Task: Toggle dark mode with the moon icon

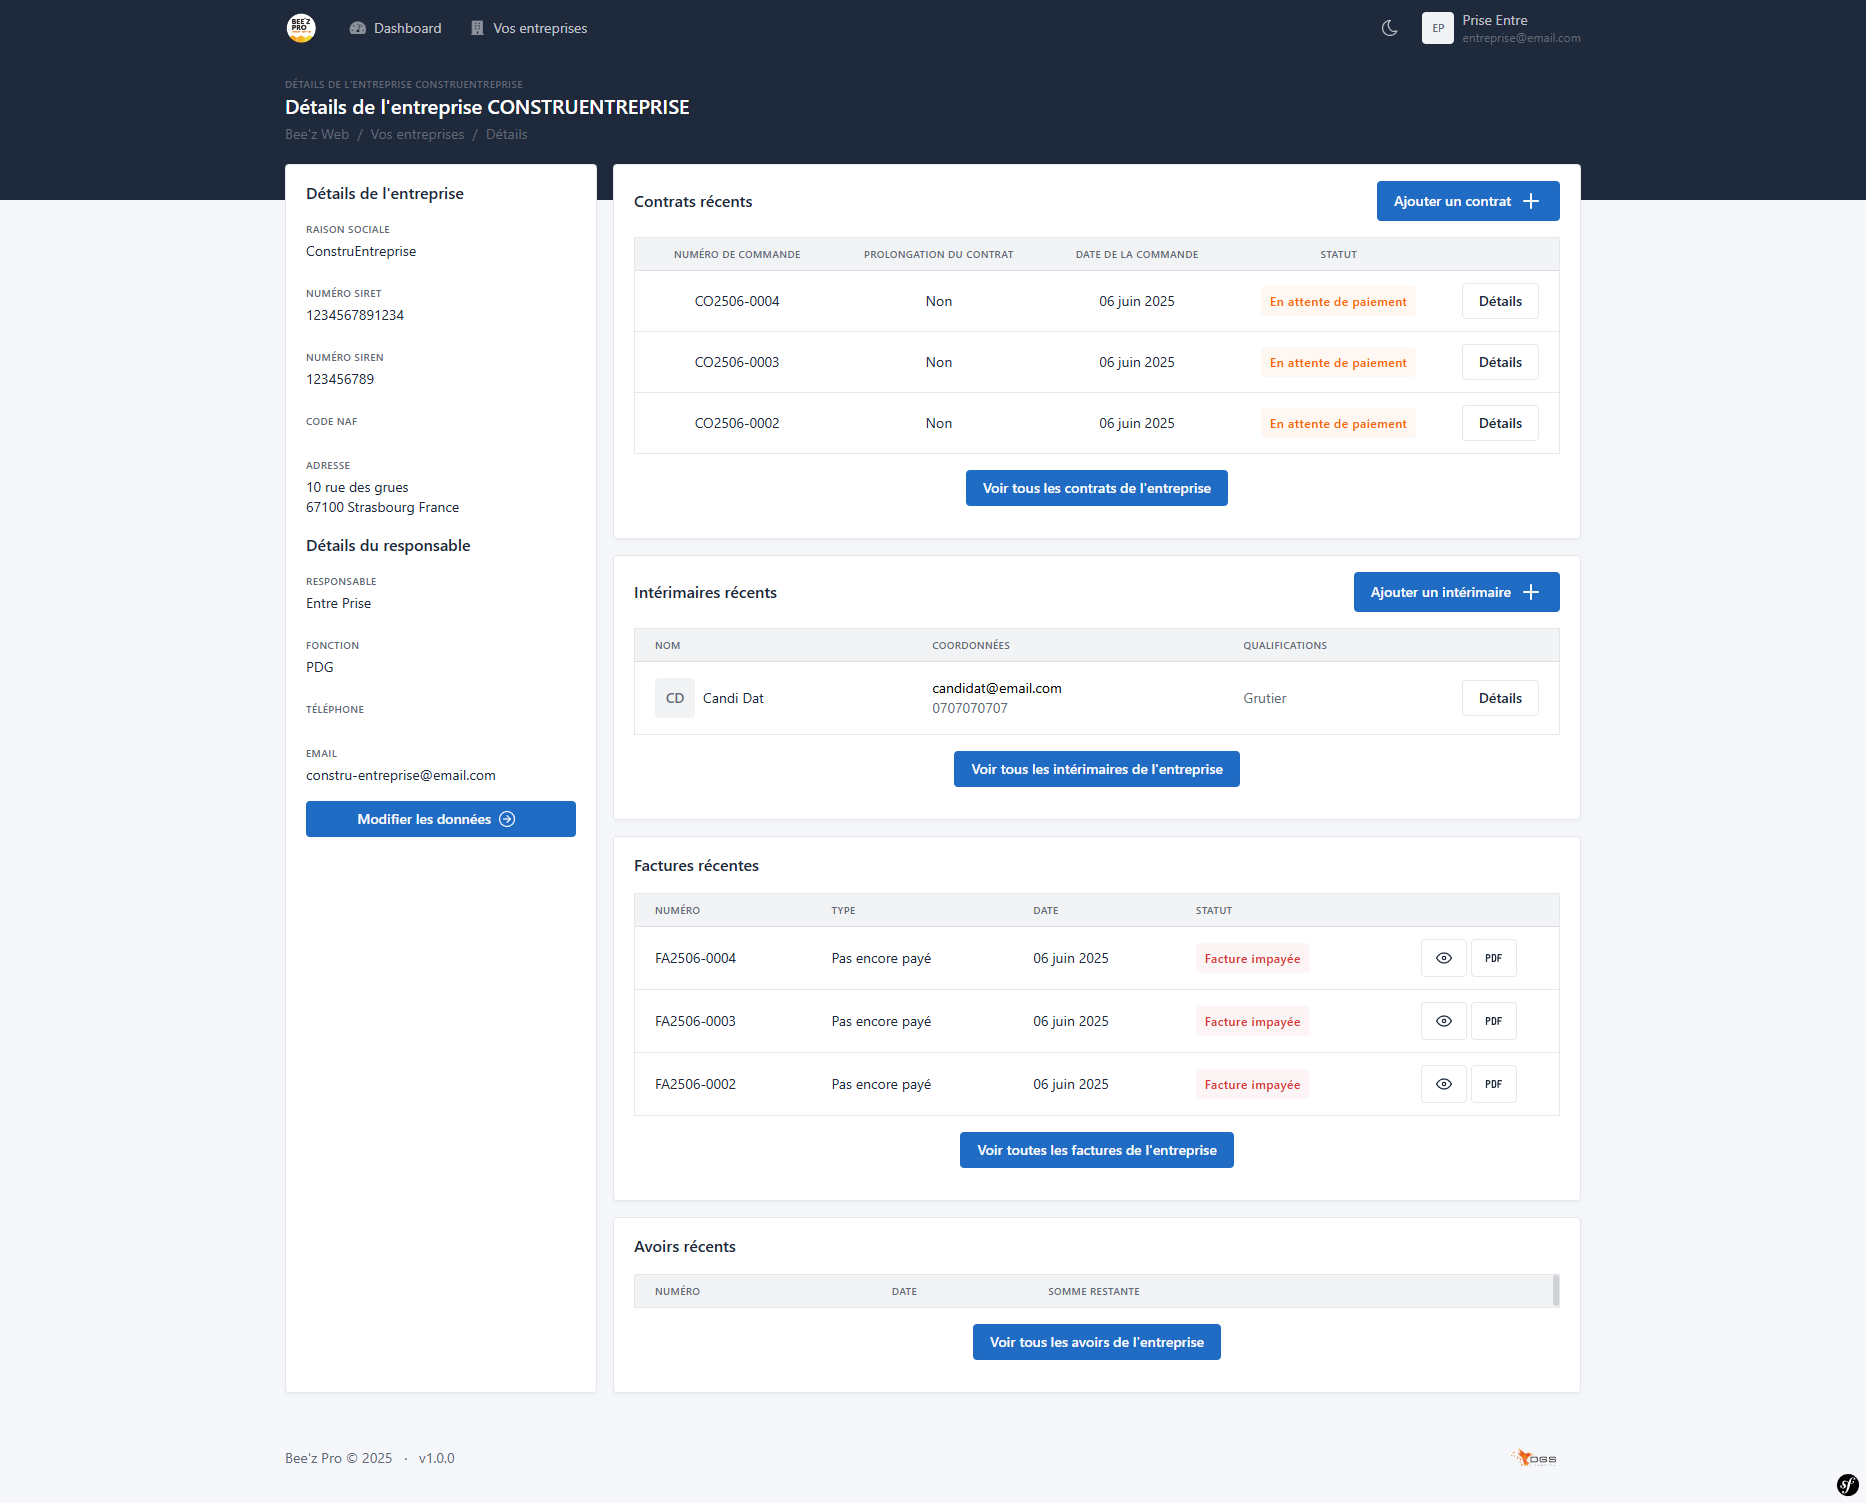Action: tap(1388, 28)
